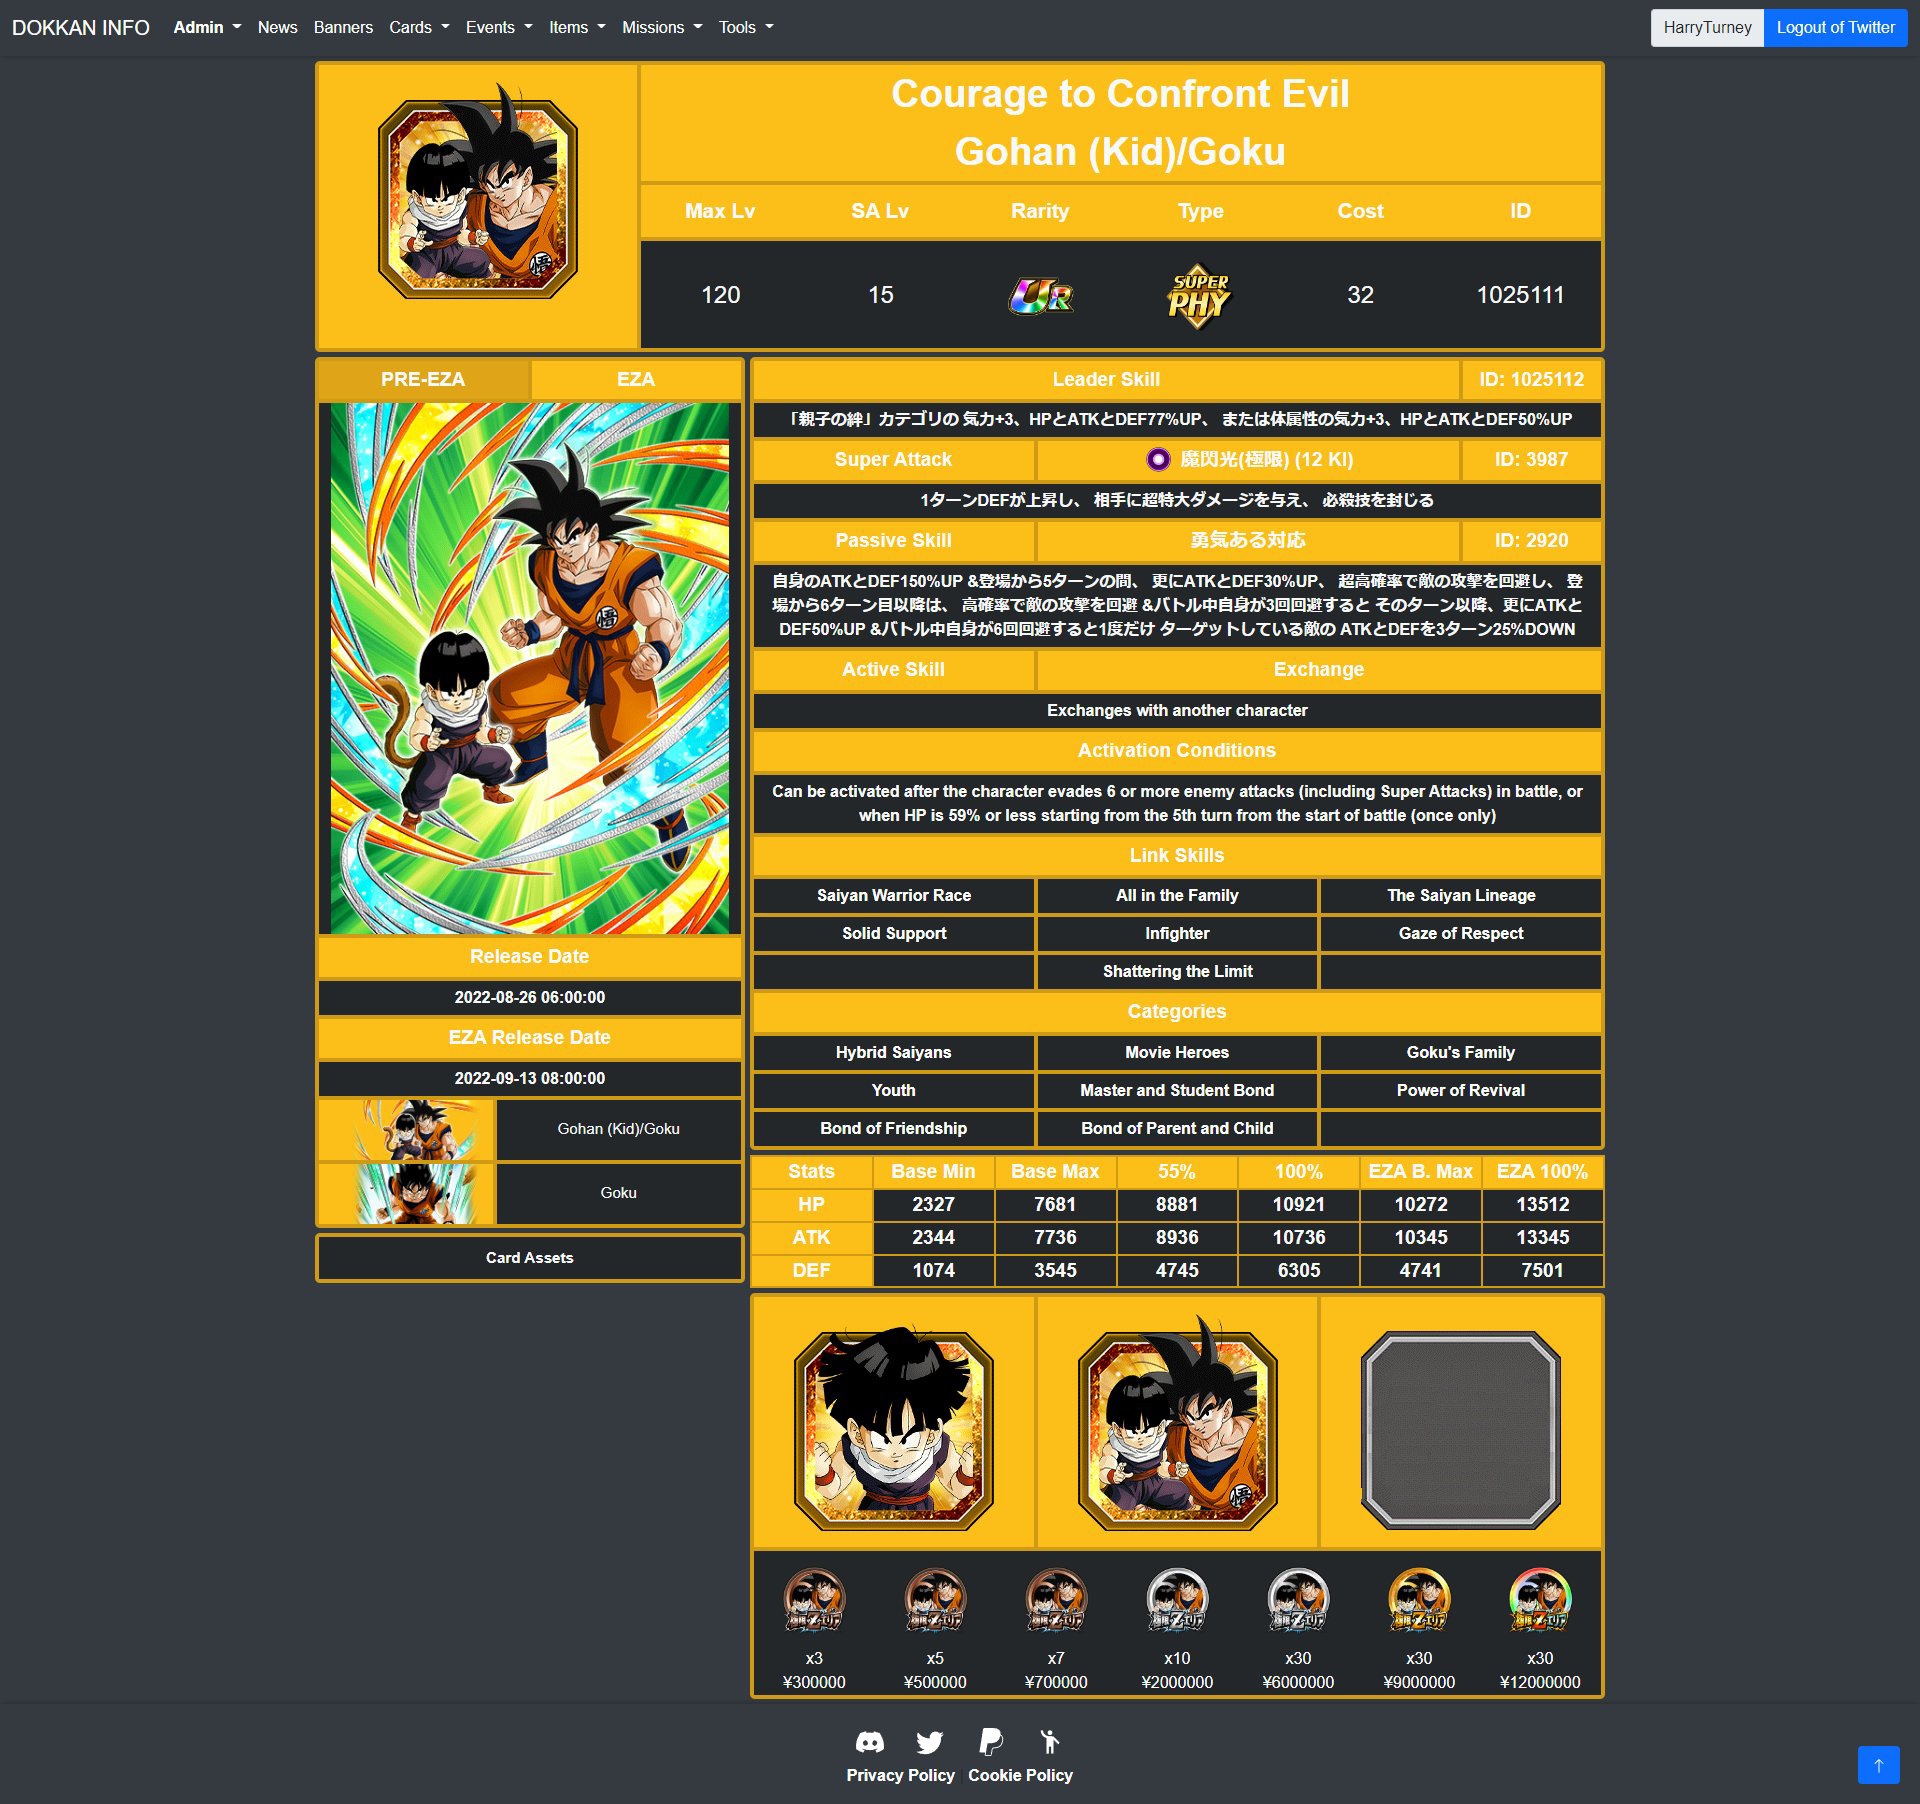Screen dimensions: 1920x1804
Task: Go to the News page
Action: tap(277, 27)
